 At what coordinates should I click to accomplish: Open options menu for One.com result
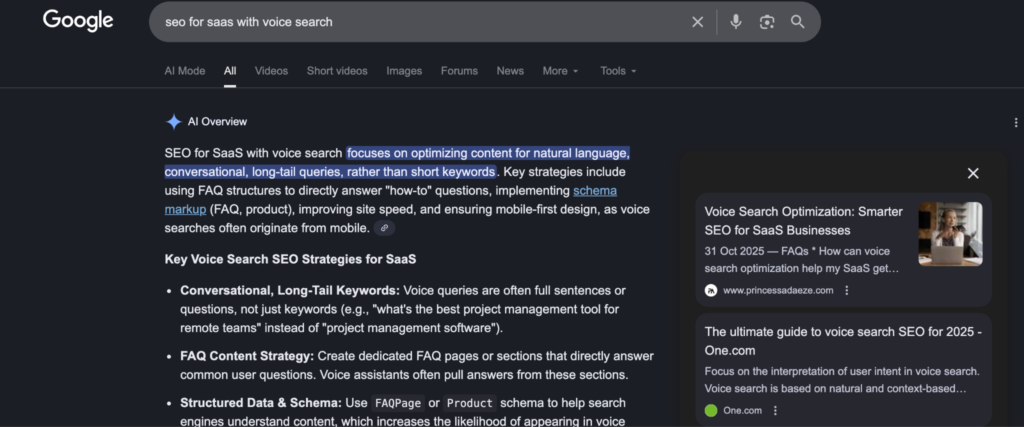(x=775, y=411)
